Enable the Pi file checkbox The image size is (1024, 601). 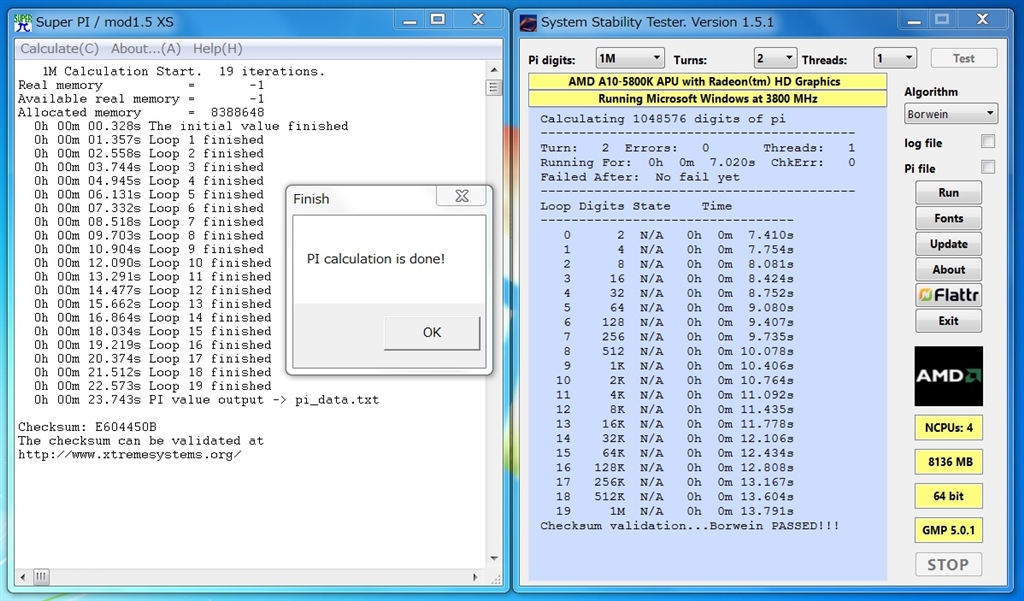tap(988, 167)
